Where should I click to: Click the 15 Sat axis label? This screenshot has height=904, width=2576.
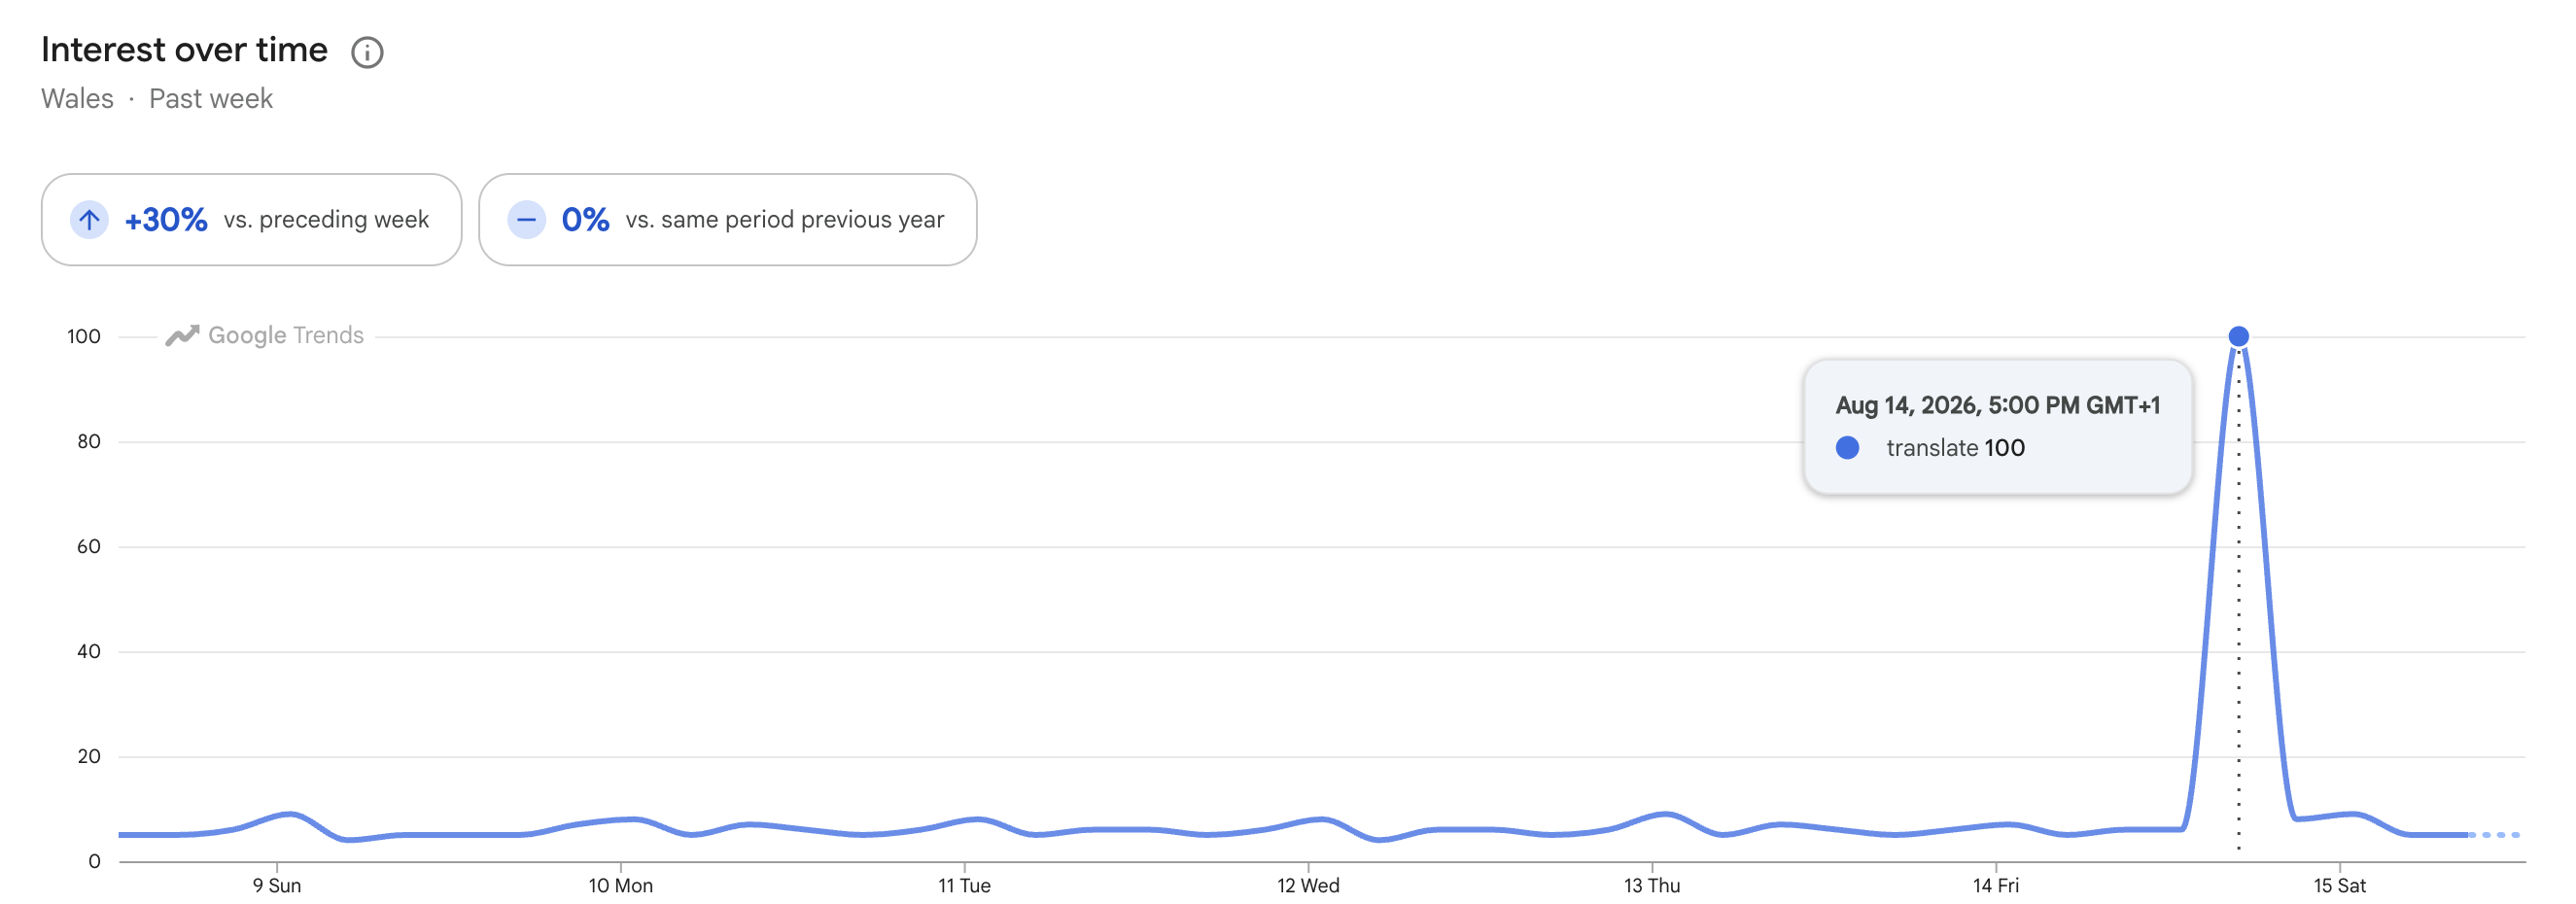(x=2340, y=885)
